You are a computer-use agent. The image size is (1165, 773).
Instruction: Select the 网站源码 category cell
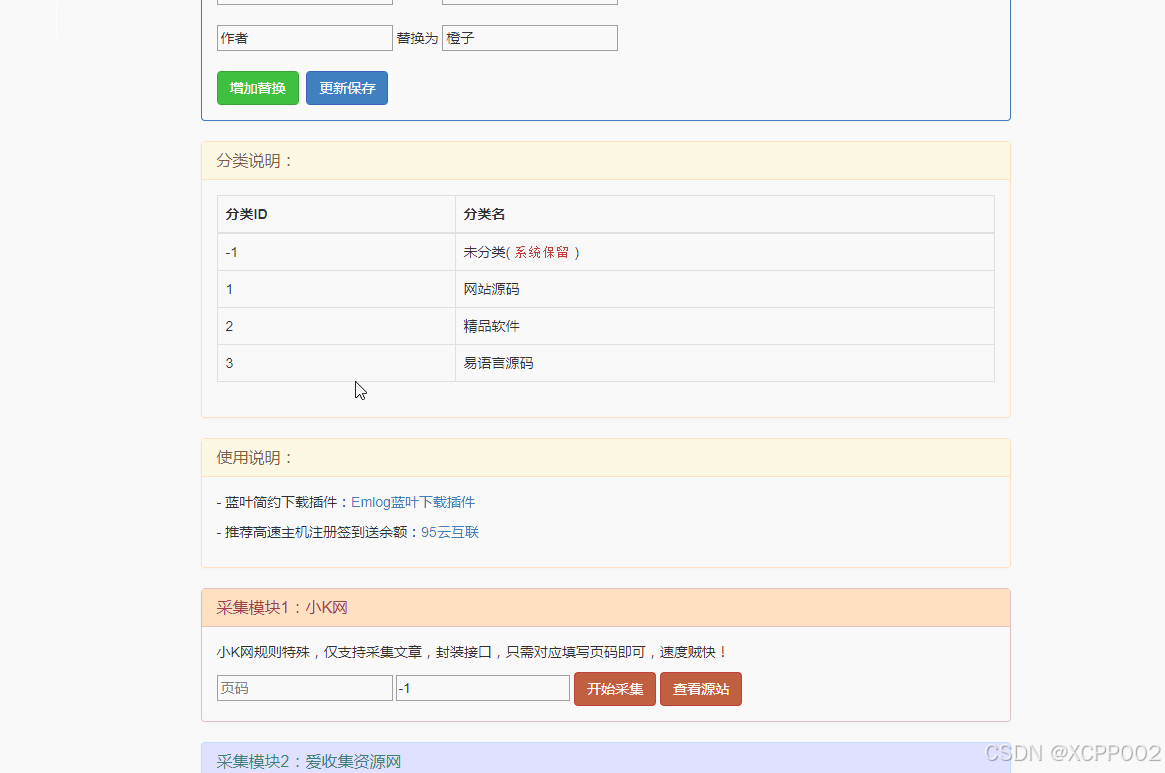[x=724, y=289]
